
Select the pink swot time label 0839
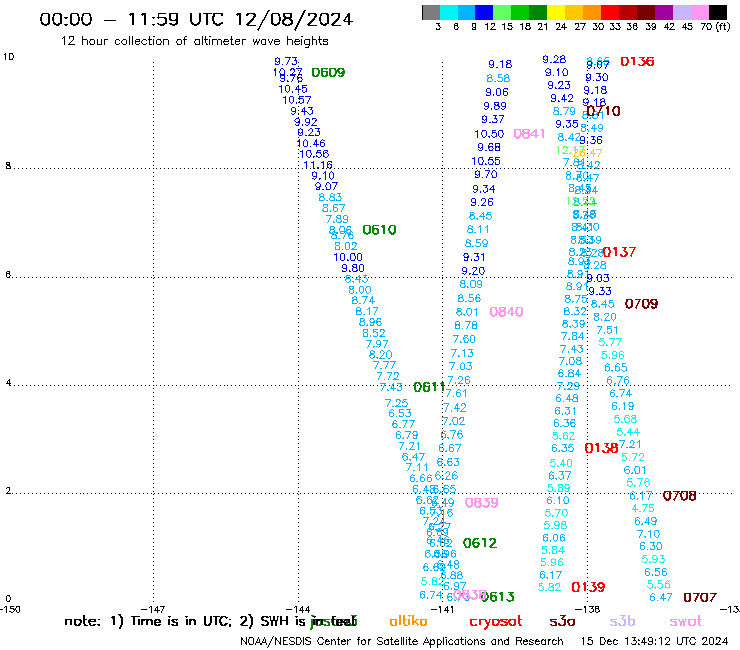click(481, 503)
